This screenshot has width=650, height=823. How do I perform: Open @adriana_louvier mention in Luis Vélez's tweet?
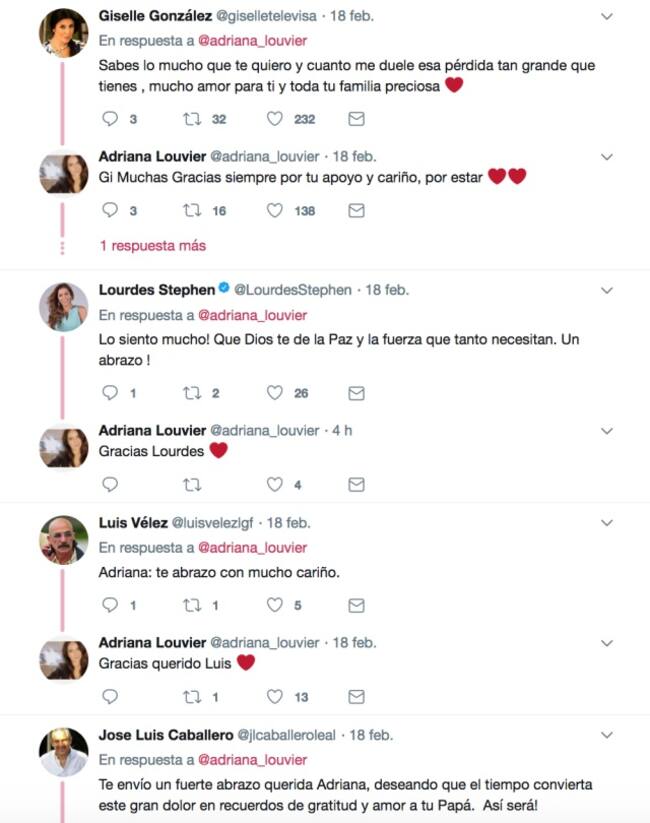(252, 548)
